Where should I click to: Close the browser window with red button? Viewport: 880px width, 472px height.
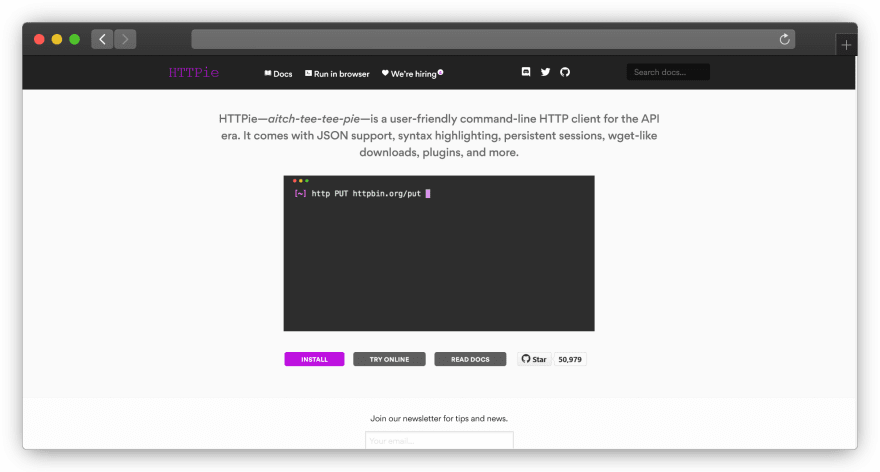(x=39, y=39)
